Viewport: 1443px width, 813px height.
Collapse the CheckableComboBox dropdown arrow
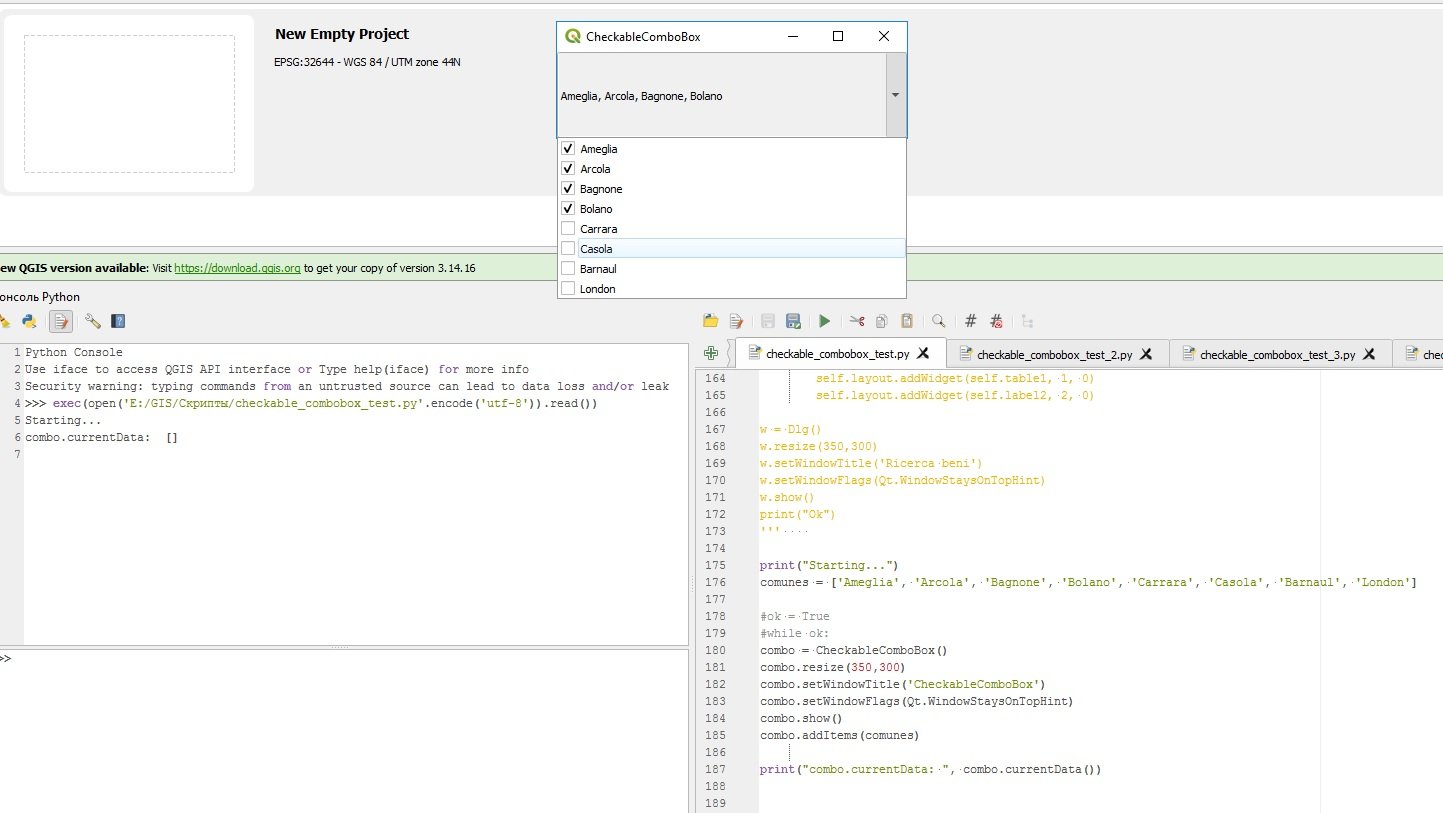(x=895, y=95)
